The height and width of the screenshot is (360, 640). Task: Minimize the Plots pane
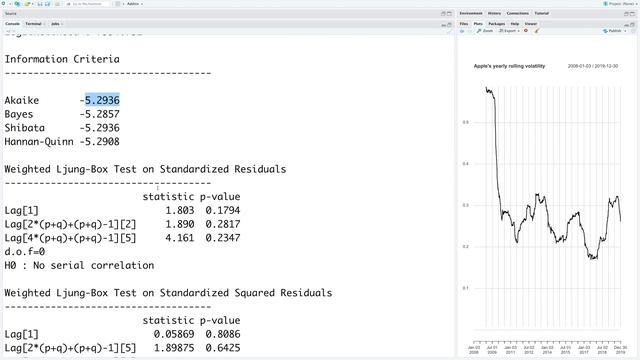click(626, 25)
